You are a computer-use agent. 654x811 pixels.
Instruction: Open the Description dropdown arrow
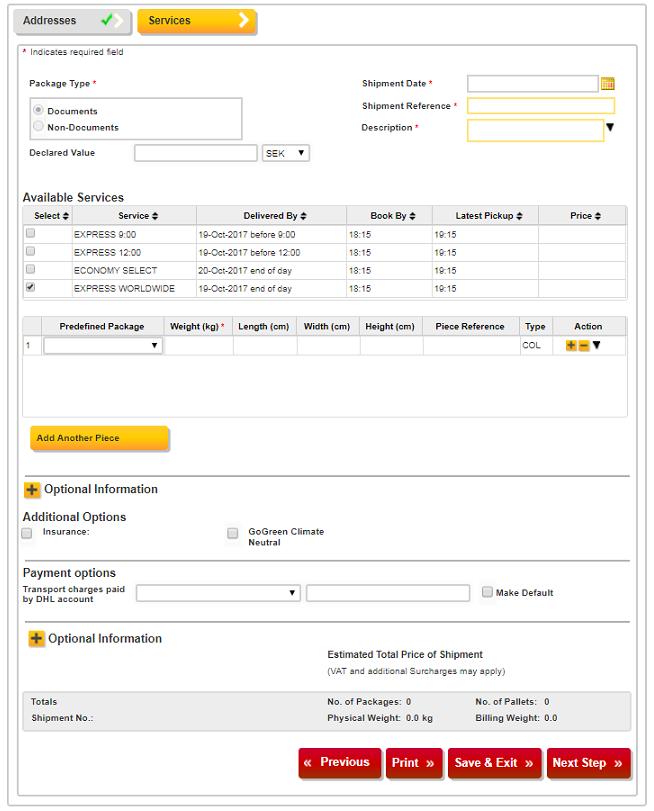(610, 127)
